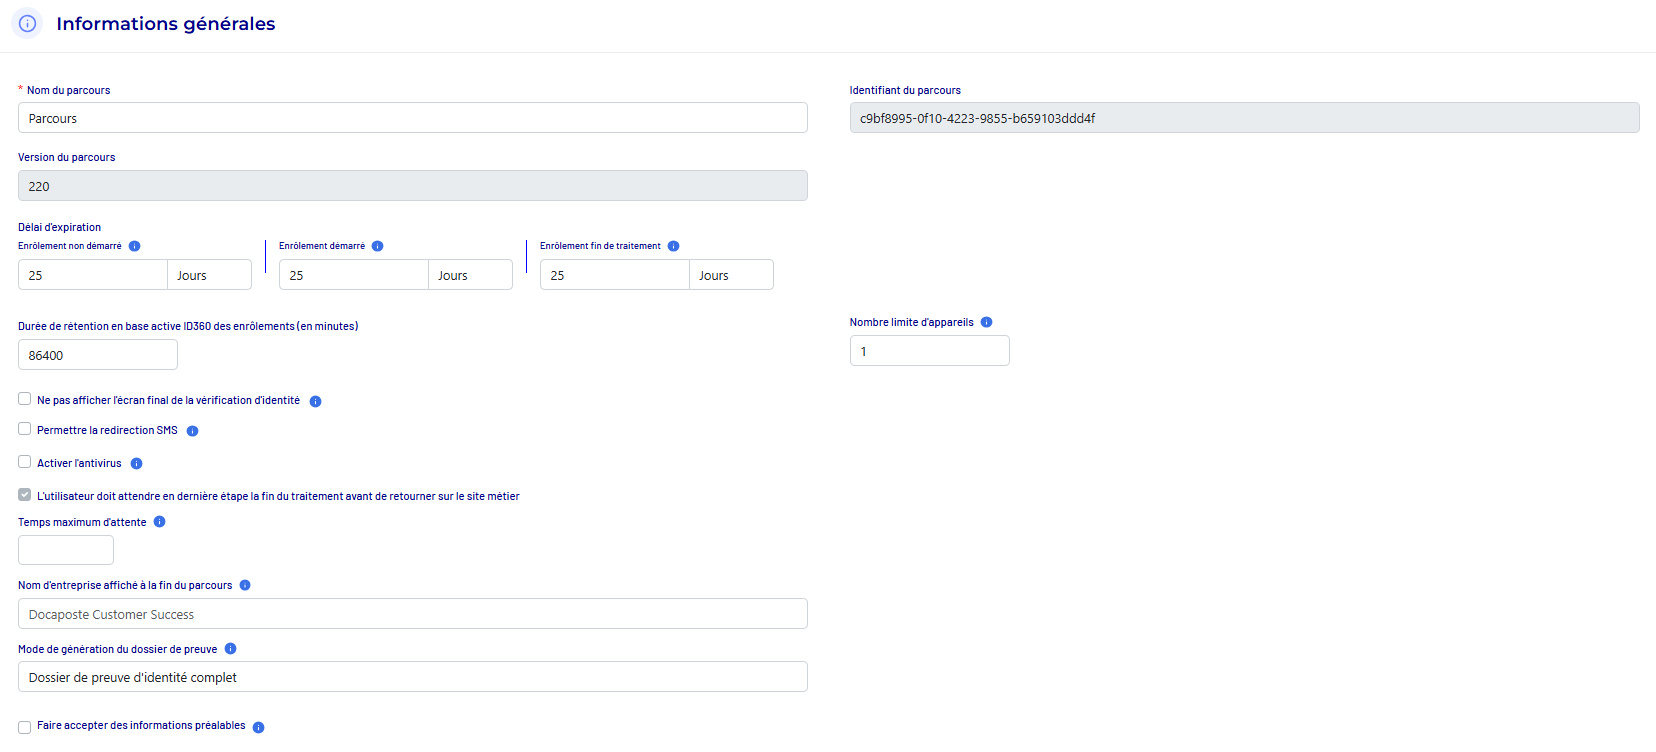
Task: Click info icon next to Nom d'entreprise affiché
Action: [245, 586]
